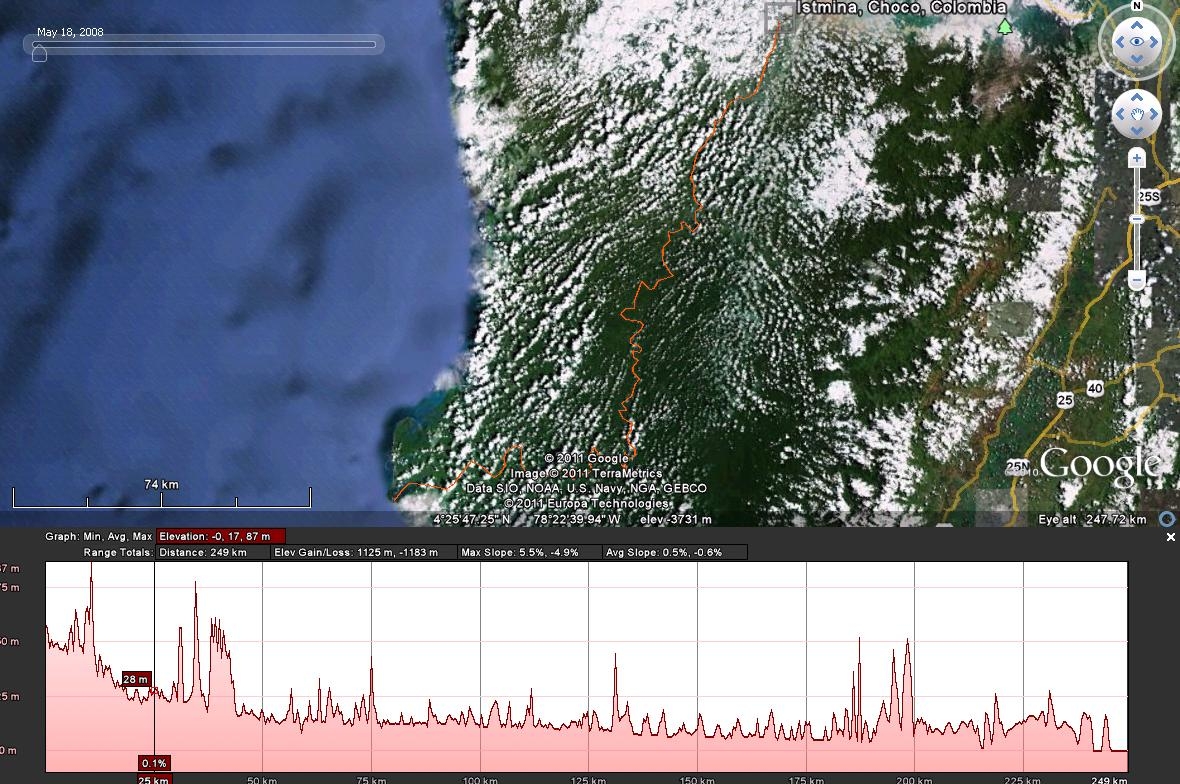Click the green tree placemark icon
Viewport: 1180px width, 784px height.
[x=1004, y=26]
